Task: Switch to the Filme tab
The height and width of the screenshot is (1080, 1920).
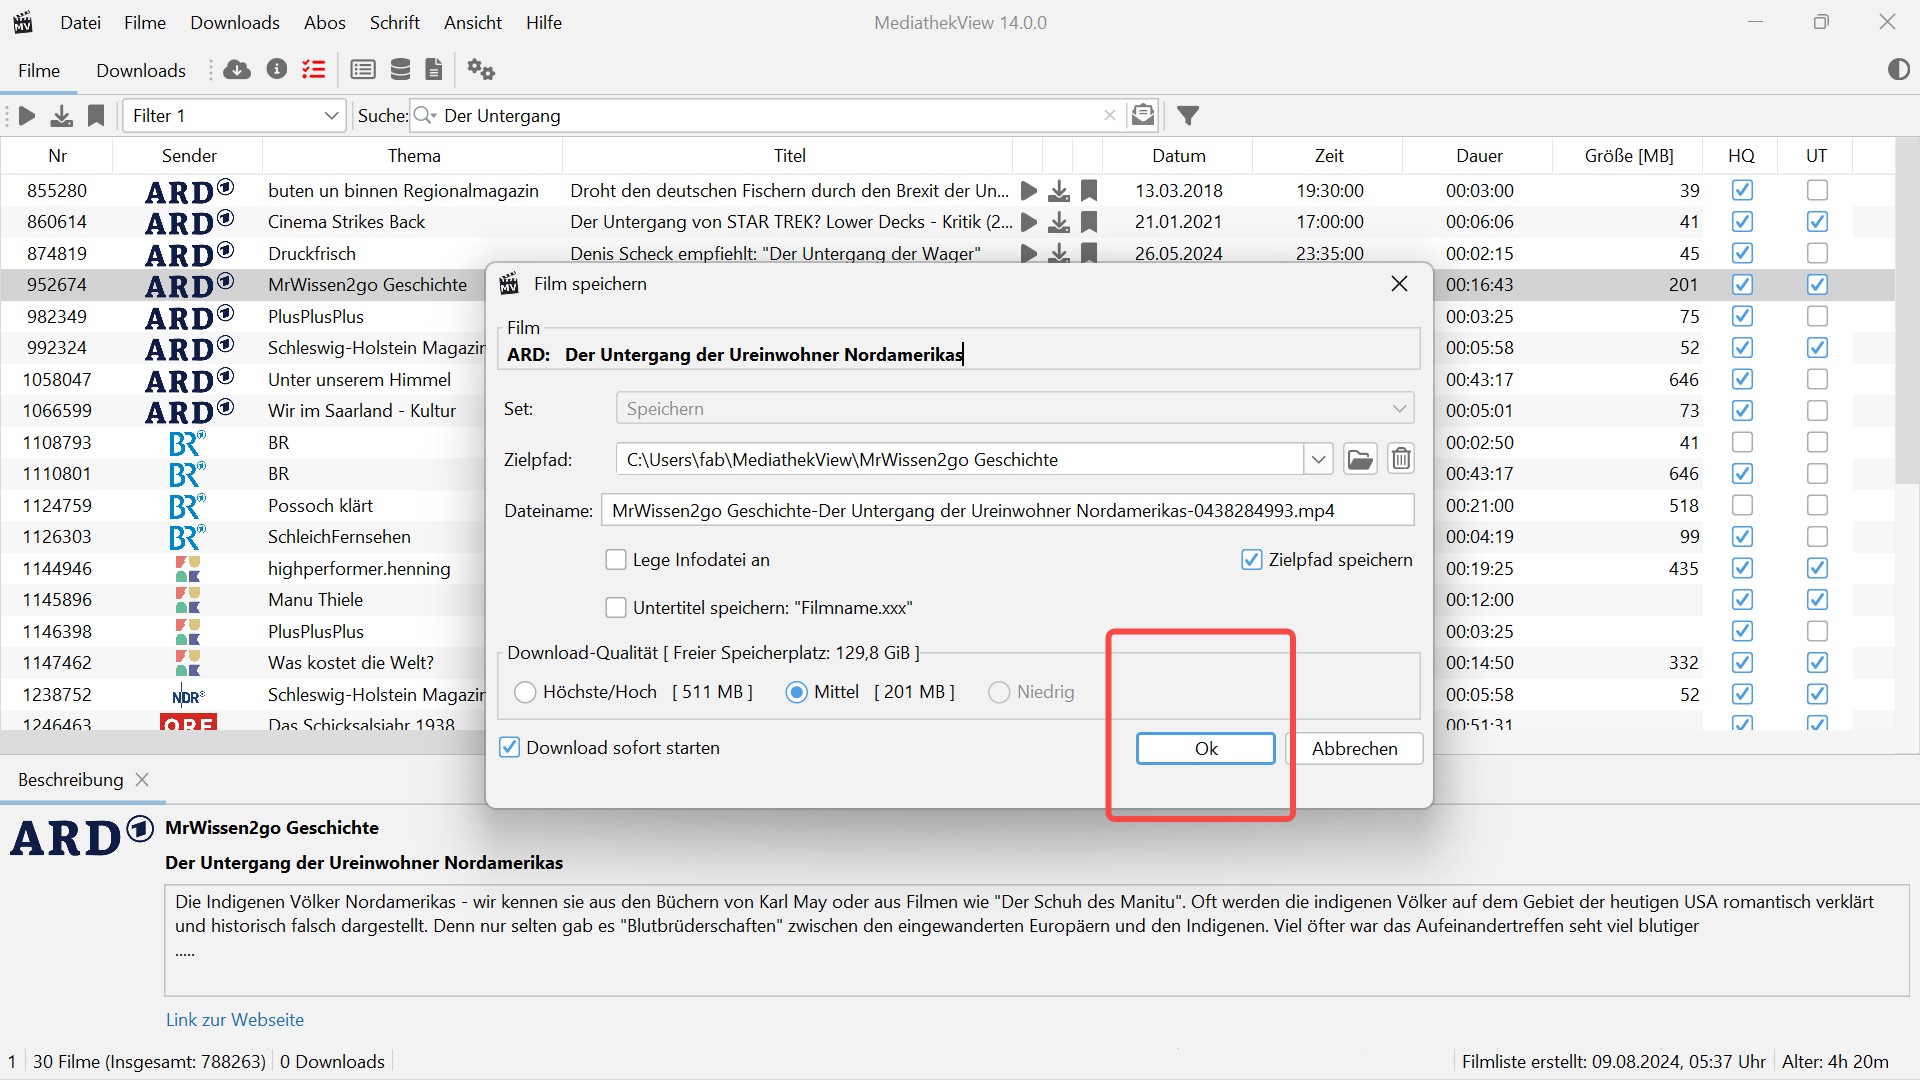Action: [x=39, y=70]
